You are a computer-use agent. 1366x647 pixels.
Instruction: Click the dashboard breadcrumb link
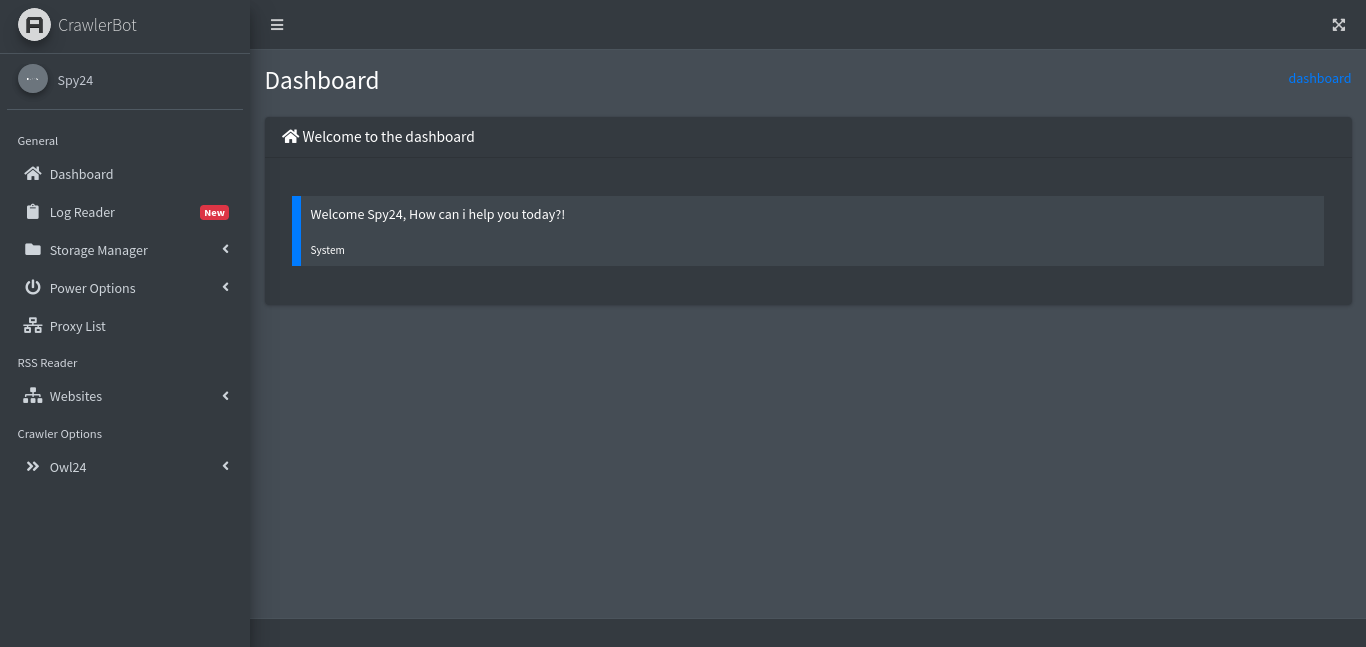point(1319,78)
